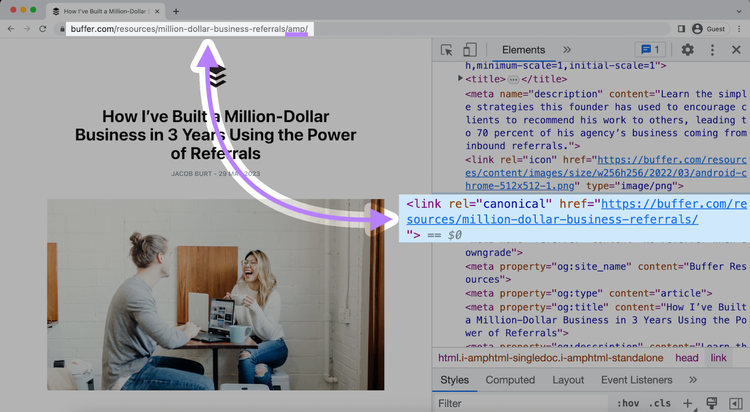Screen dimensions: 750x412
Task: Open the Chrome three-dot menu
Action: [x=739, y=29]
